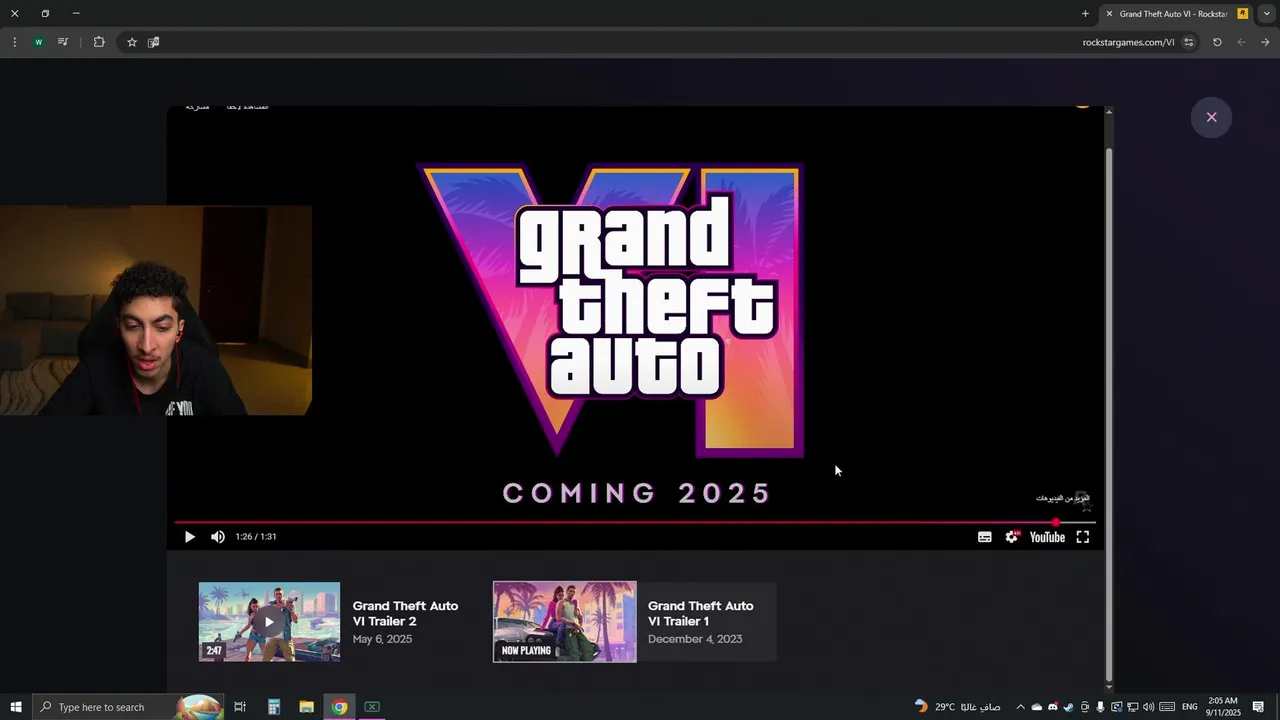
Task: Open more videos link at the video's corner
Action: (1063, 498)
